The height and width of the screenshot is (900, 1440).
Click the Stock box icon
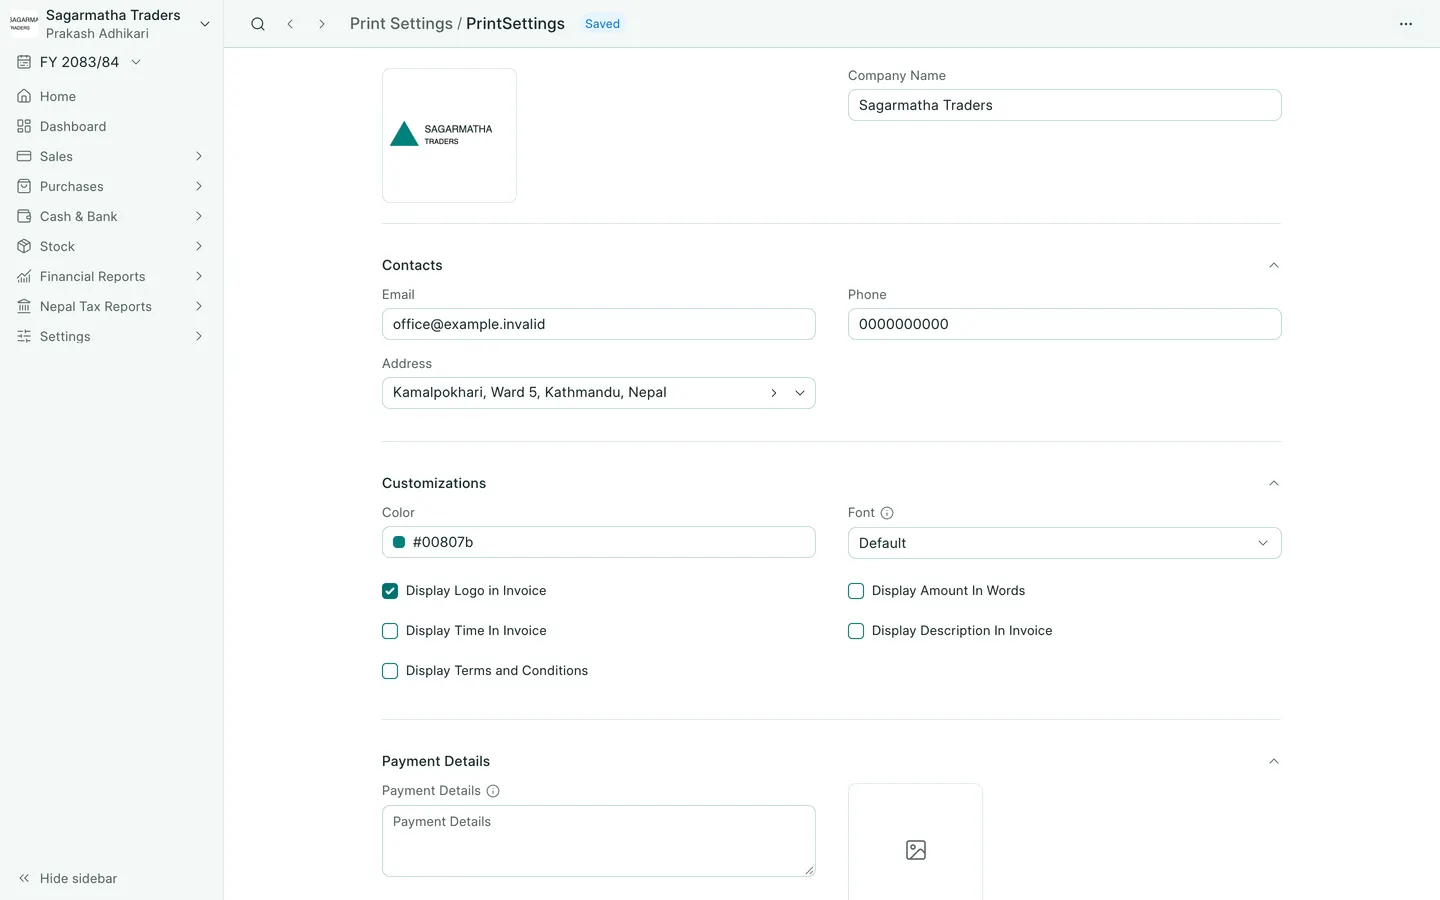pos(24,246)
